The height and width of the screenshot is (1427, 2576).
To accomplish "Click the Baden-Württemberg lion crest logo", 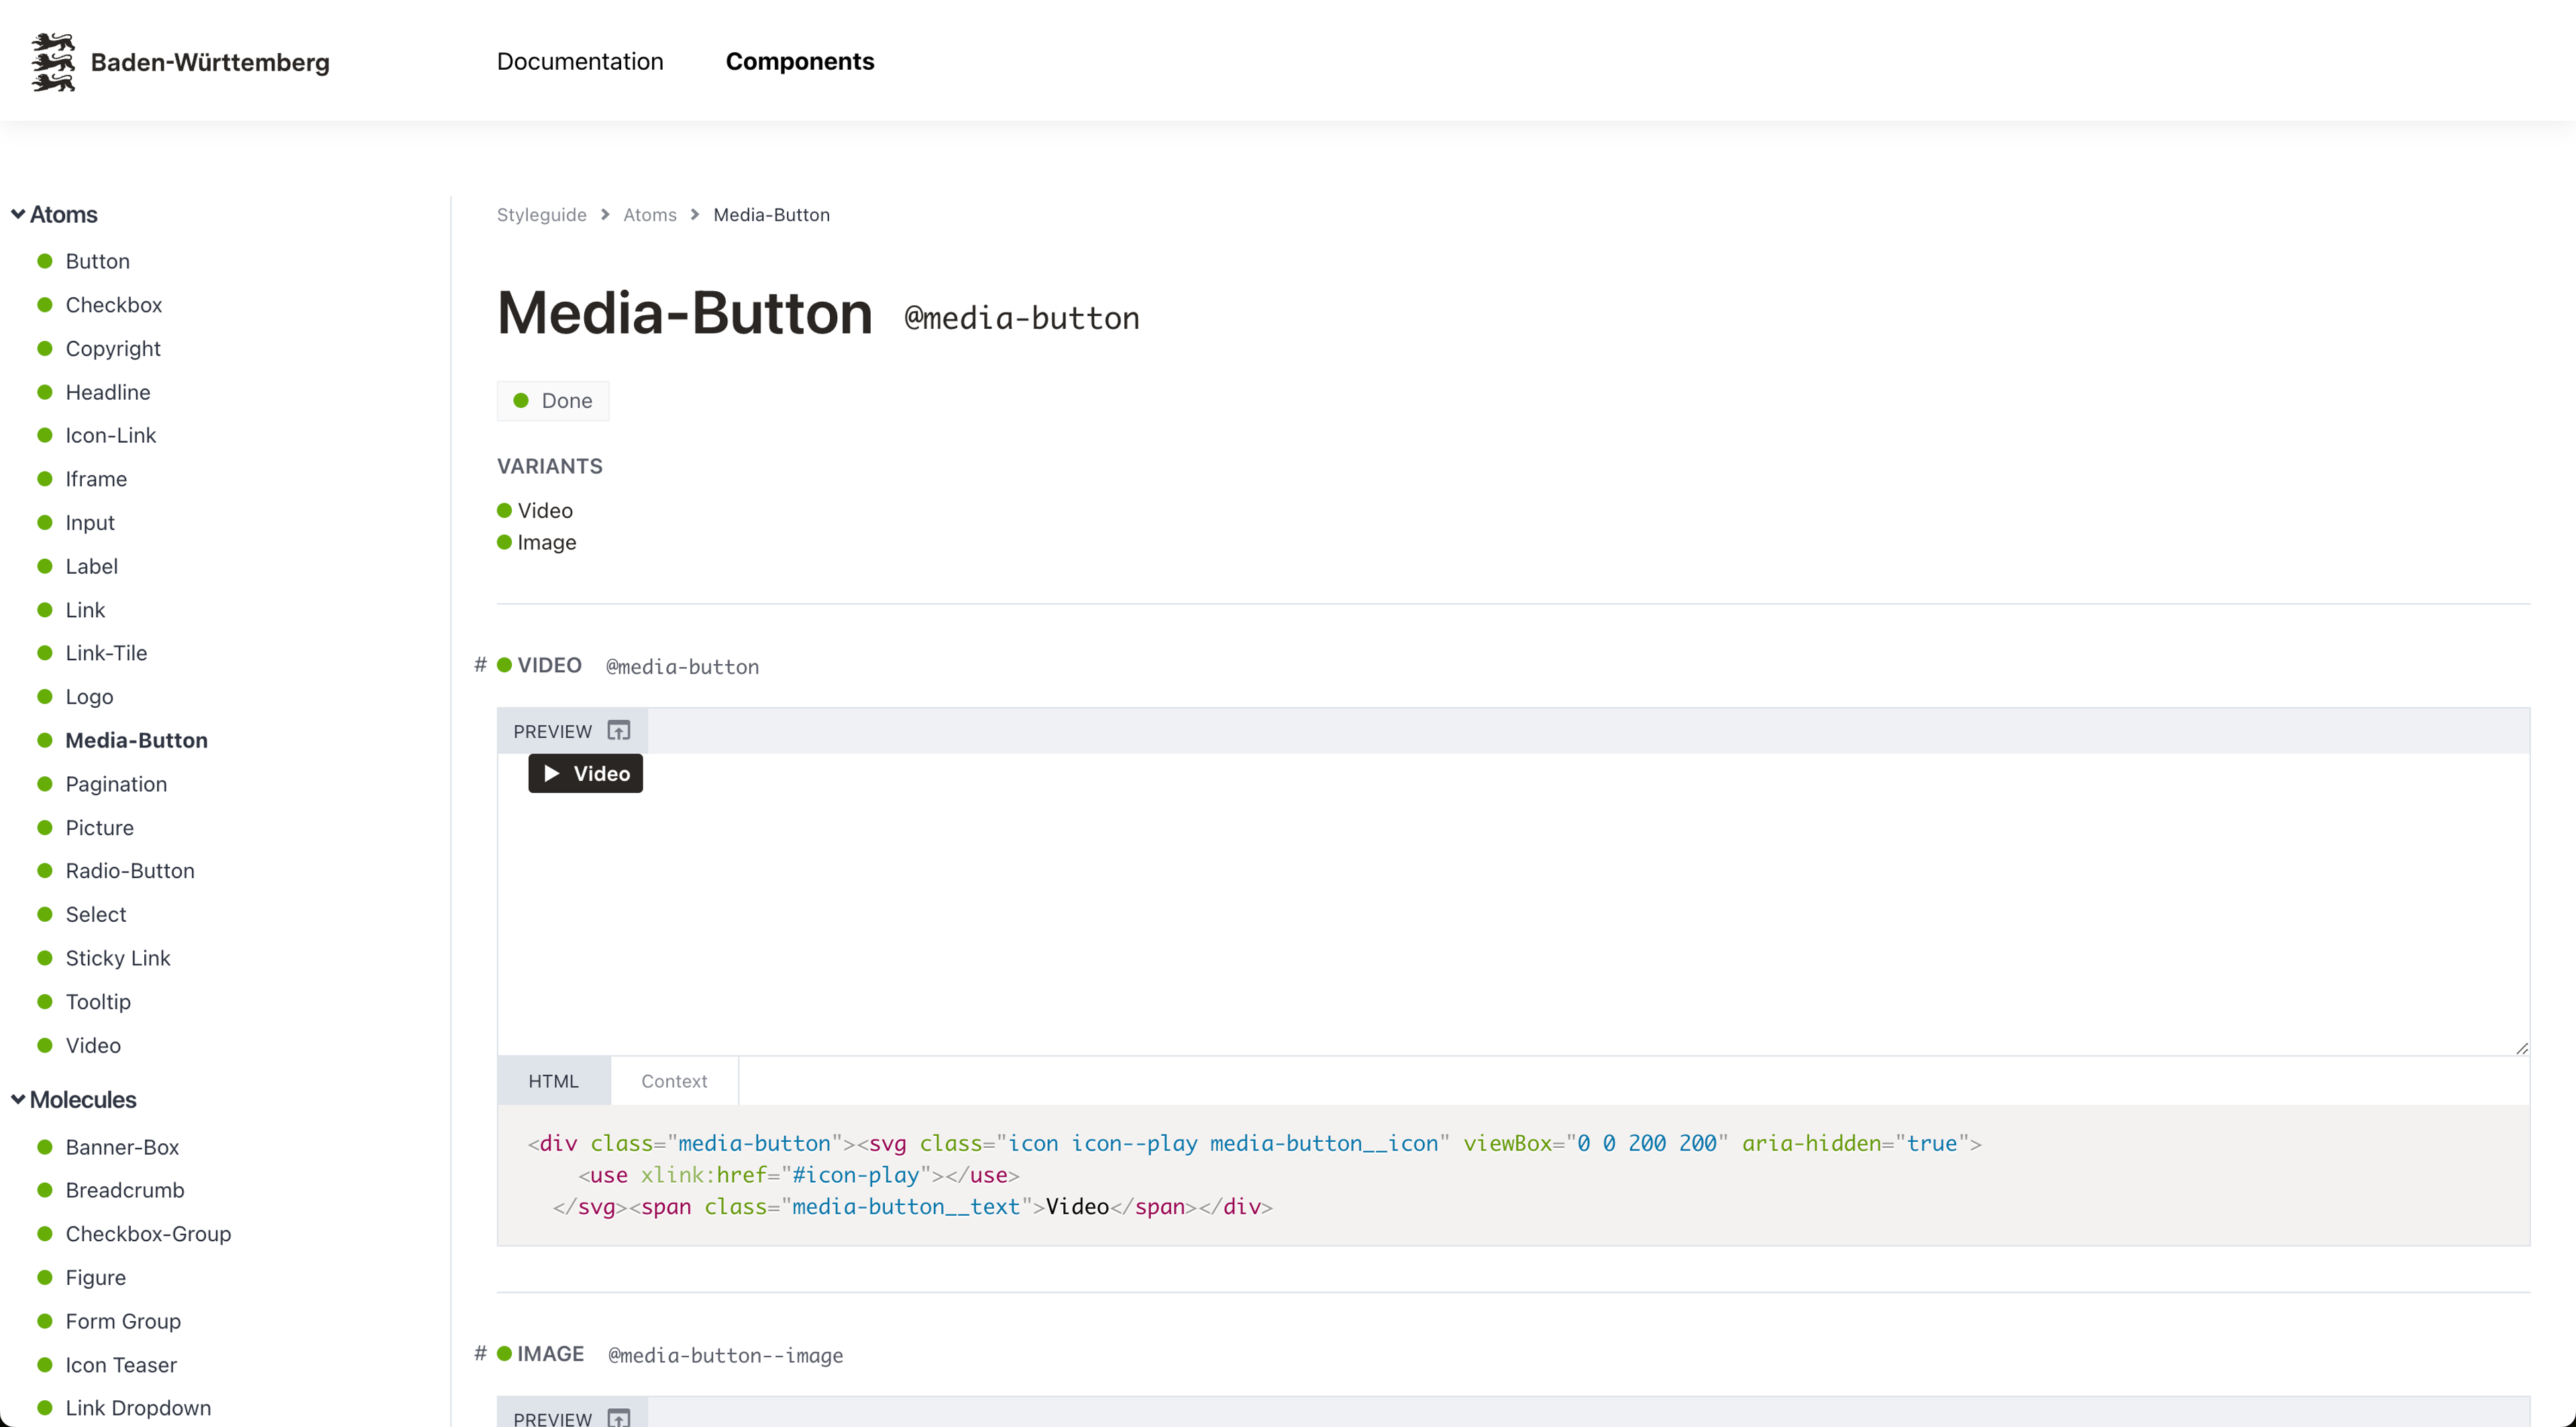I will 53,62.
